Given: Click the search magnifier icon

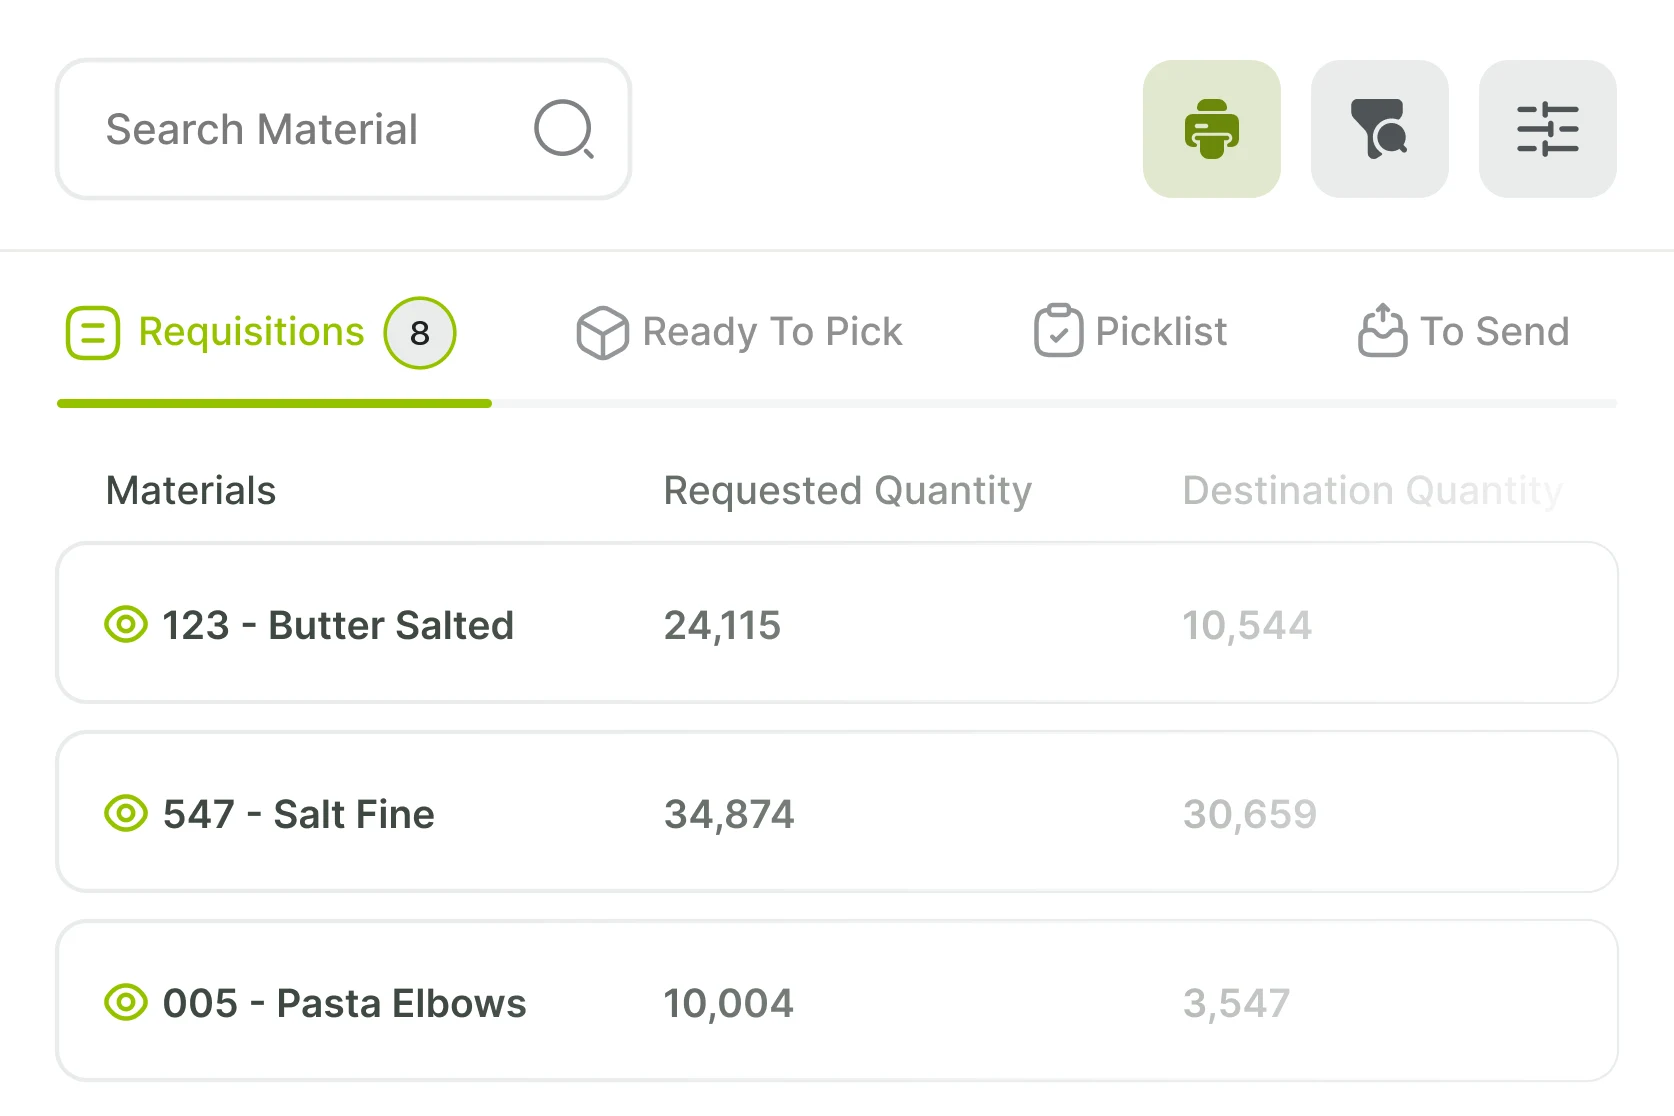Looking at the screenshot, I should (564, 129).
